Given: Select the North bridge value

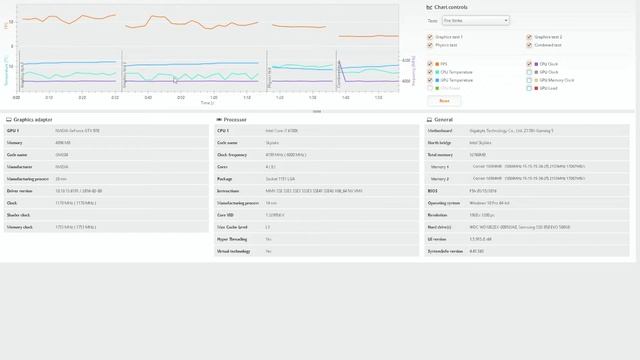Looking at the screenshot, I should [x=480, y=143].
